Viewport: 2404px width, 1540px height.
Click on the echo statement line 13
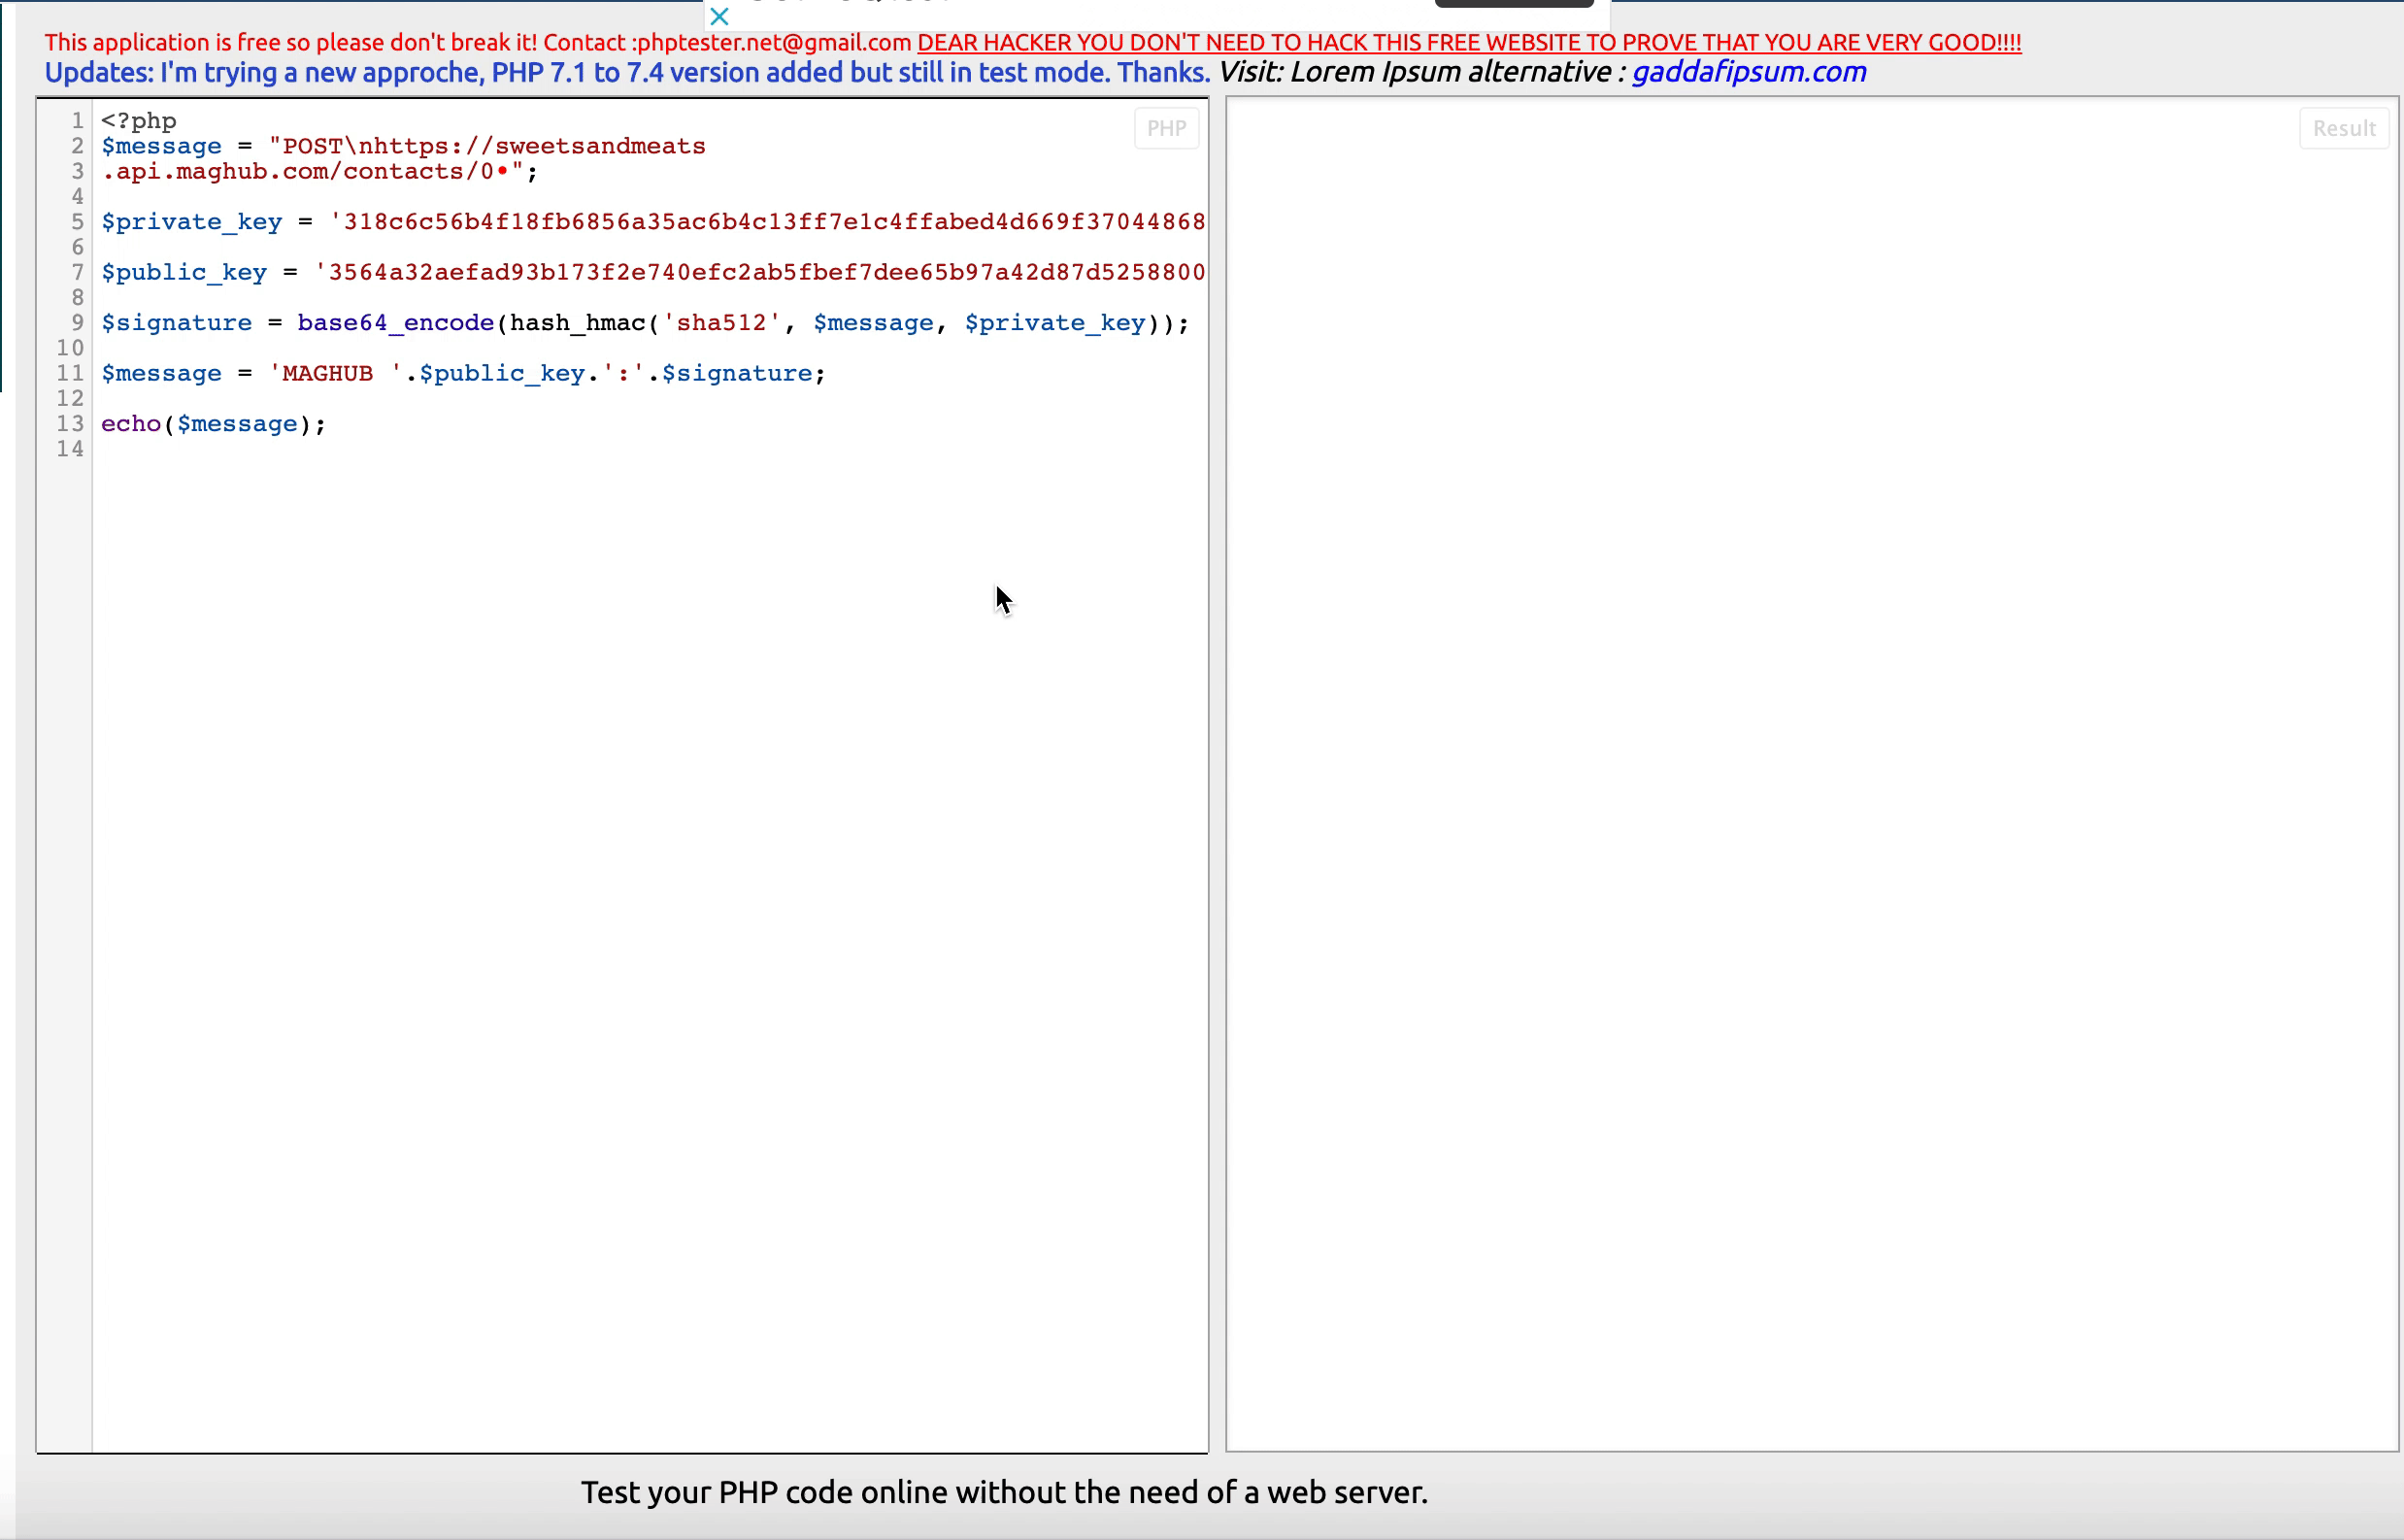[212, 422]
